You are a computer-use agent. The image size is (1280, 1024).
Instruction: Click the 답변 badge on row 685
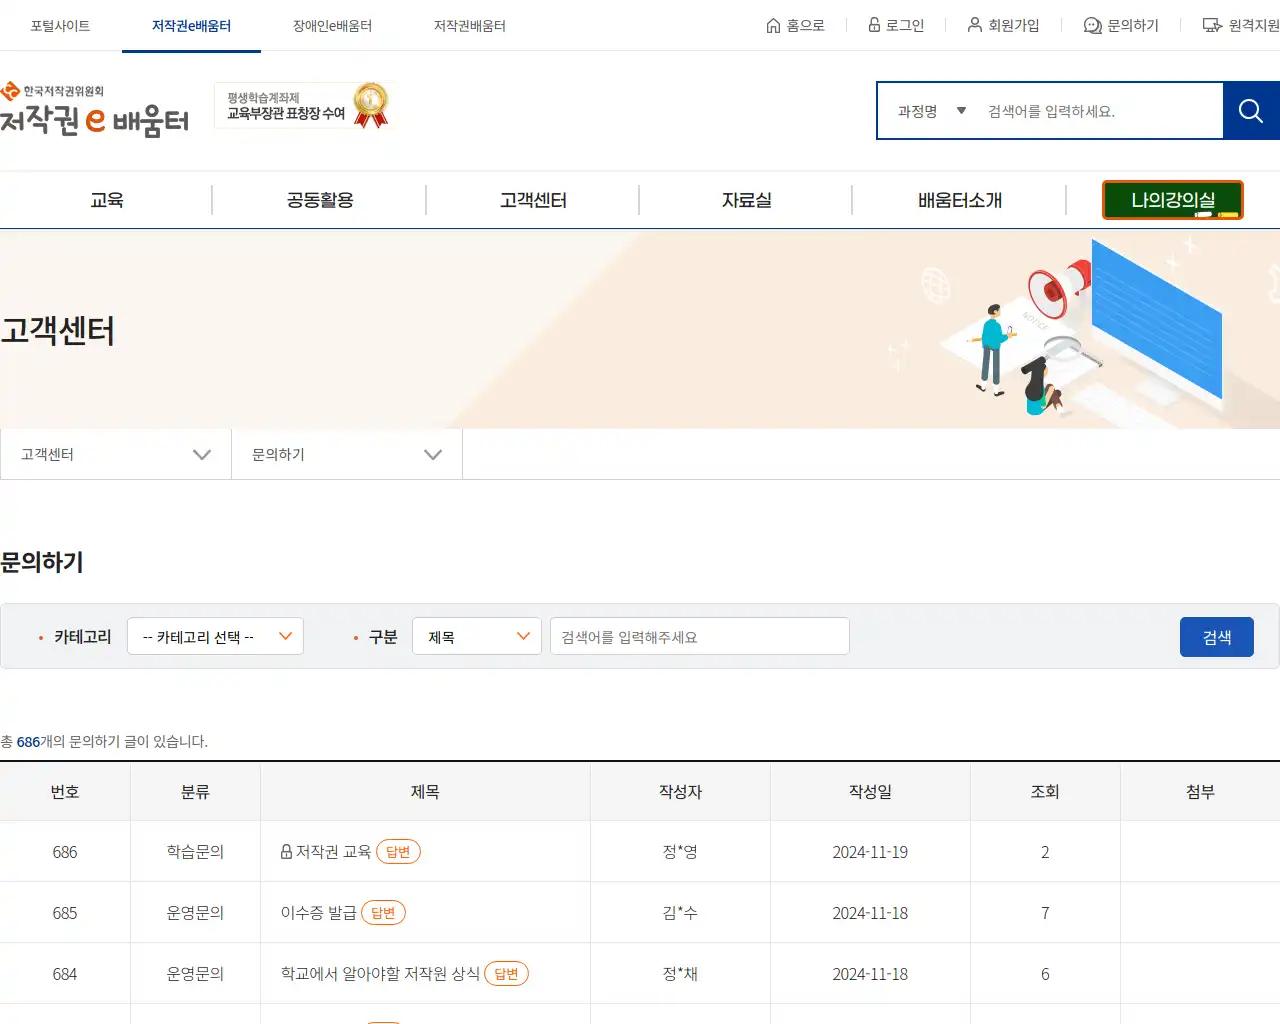[x=383, y=913]
